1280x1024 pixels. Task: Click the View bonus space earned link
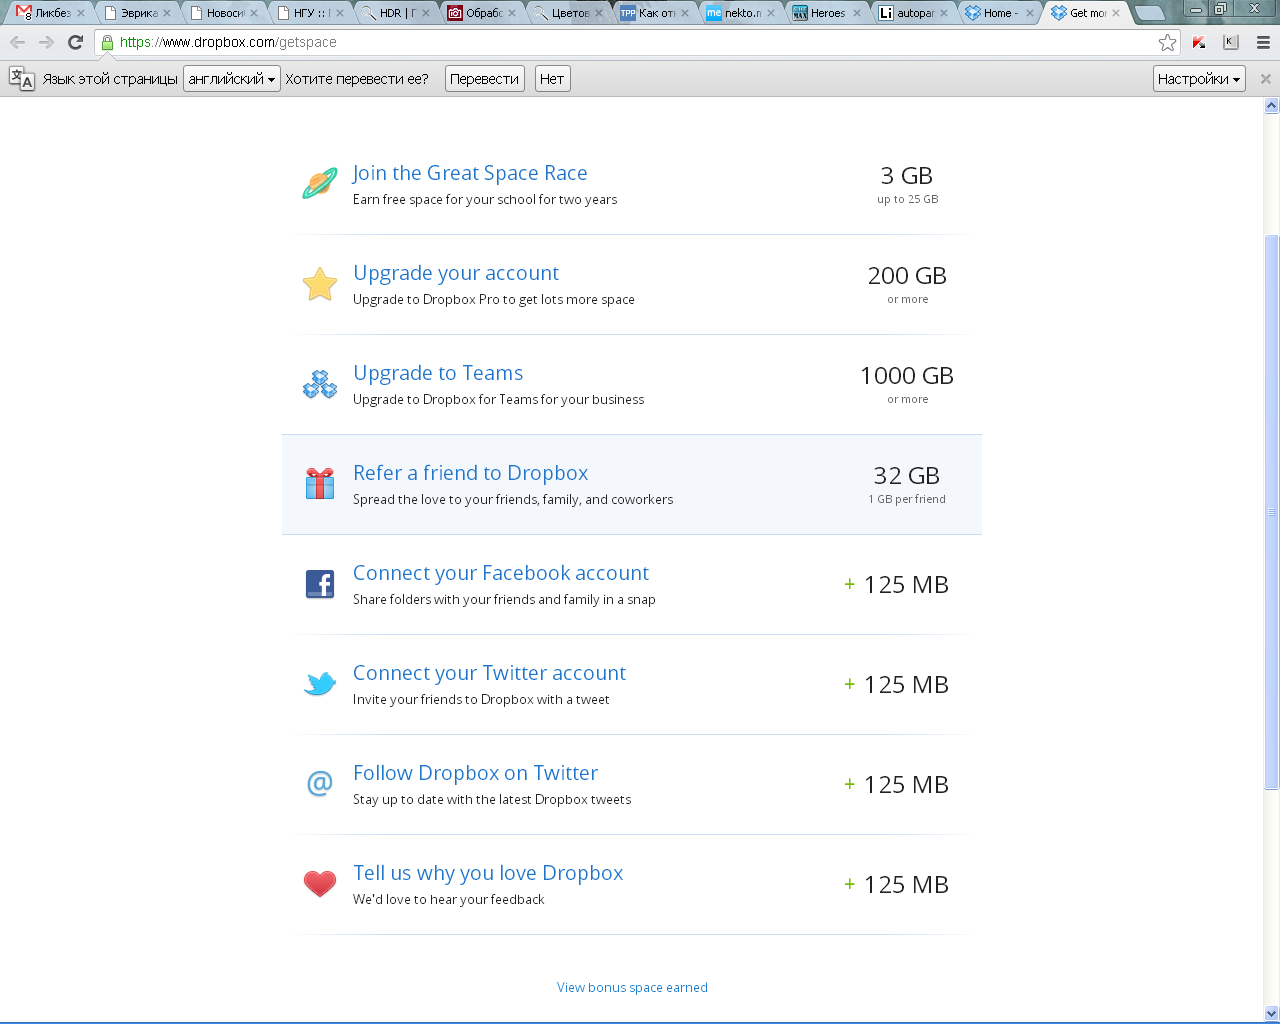632,987
